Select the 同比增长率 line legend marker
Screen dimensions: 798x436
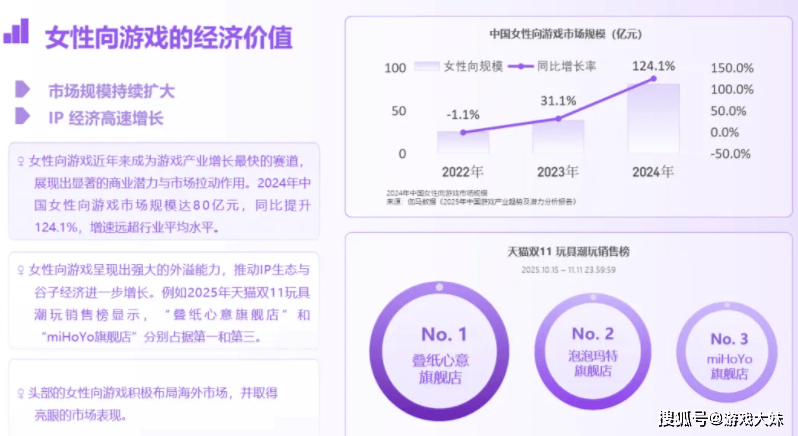(521, 66)
